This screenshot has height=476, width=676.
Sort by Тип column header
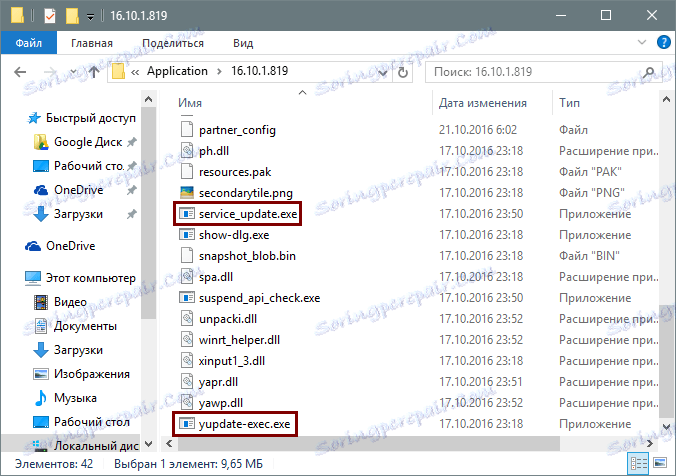pyautogui.click(x=569, y=103)
